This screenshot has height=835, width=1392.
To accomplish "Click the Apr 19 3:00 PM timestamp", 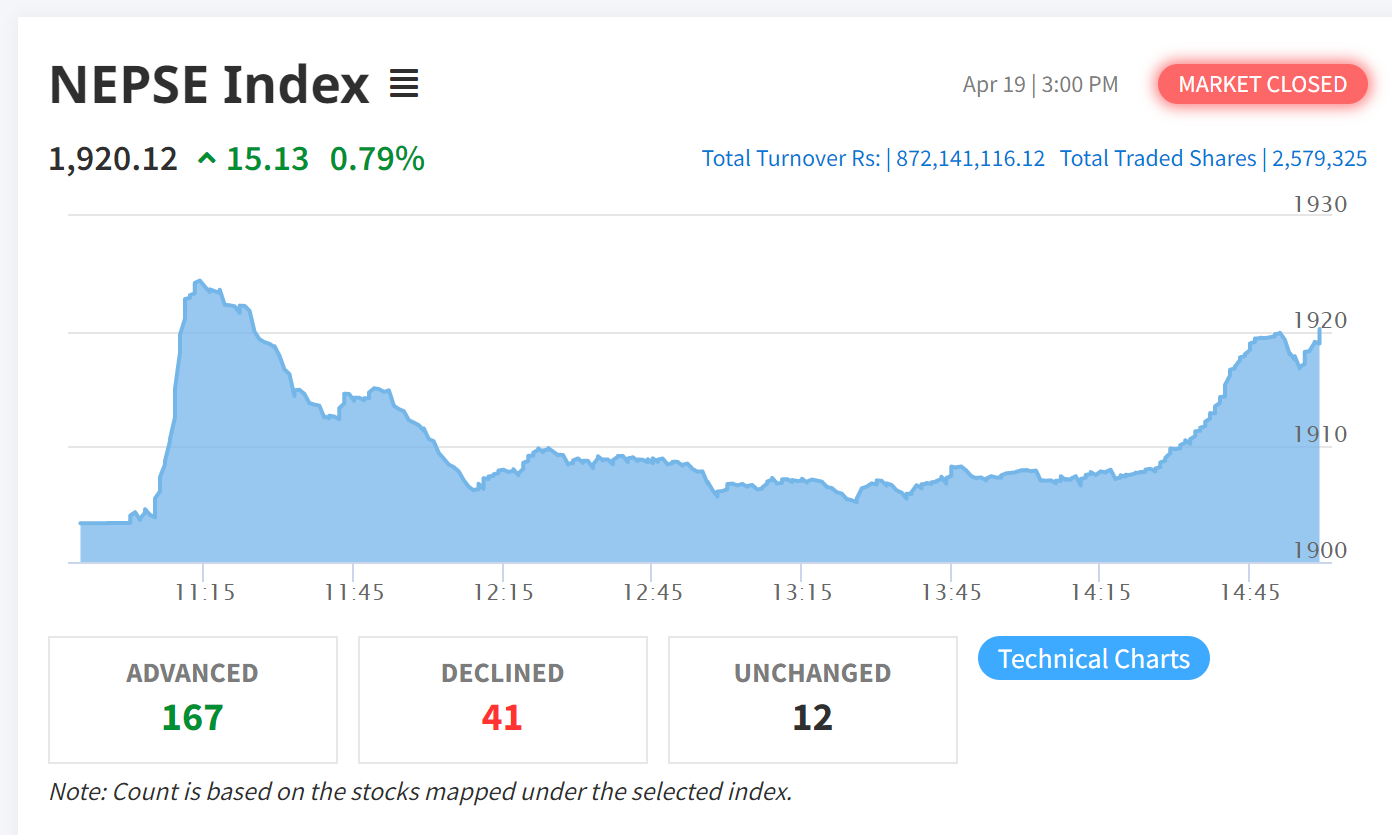I will coord(1040,84).
